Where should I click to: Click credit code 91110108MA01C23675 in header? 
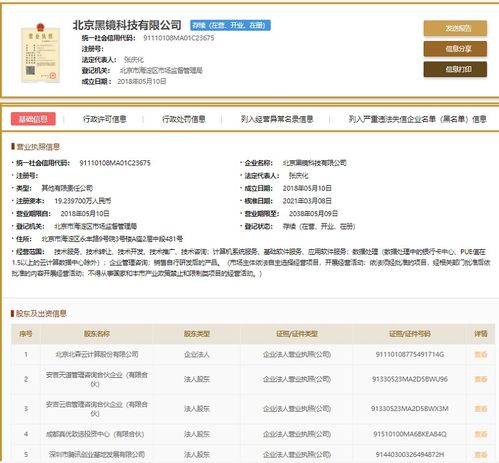click(179, 38)
